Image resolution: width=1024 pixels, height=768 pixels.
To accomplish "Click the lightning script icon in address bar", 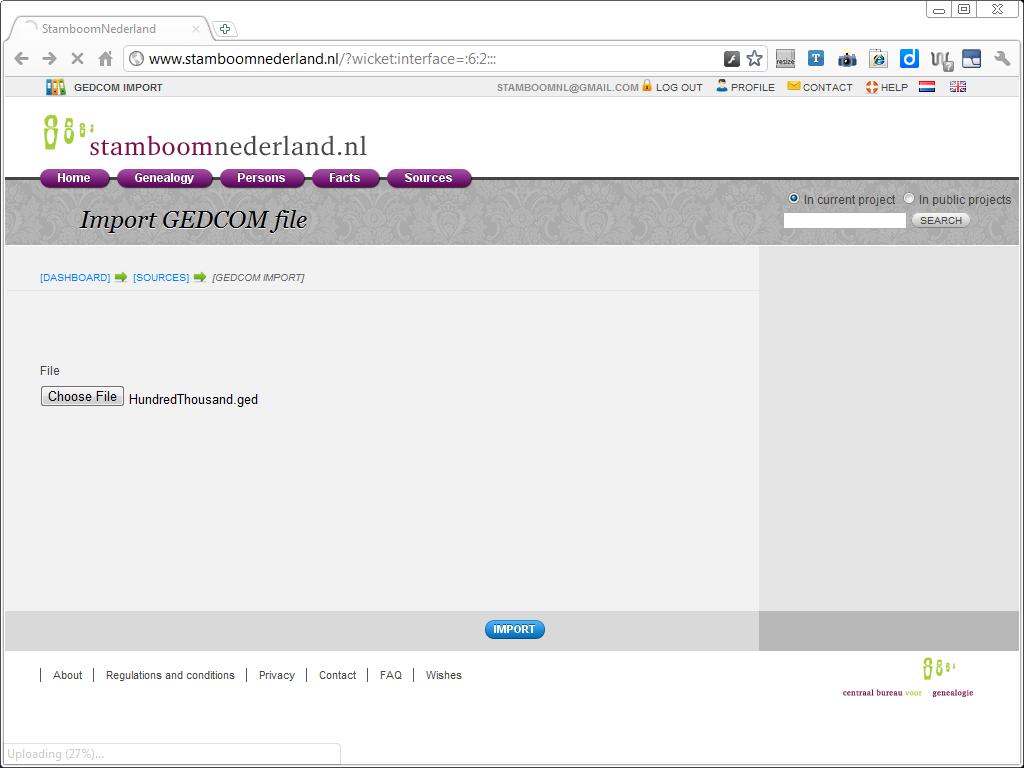I will point(731,59).
